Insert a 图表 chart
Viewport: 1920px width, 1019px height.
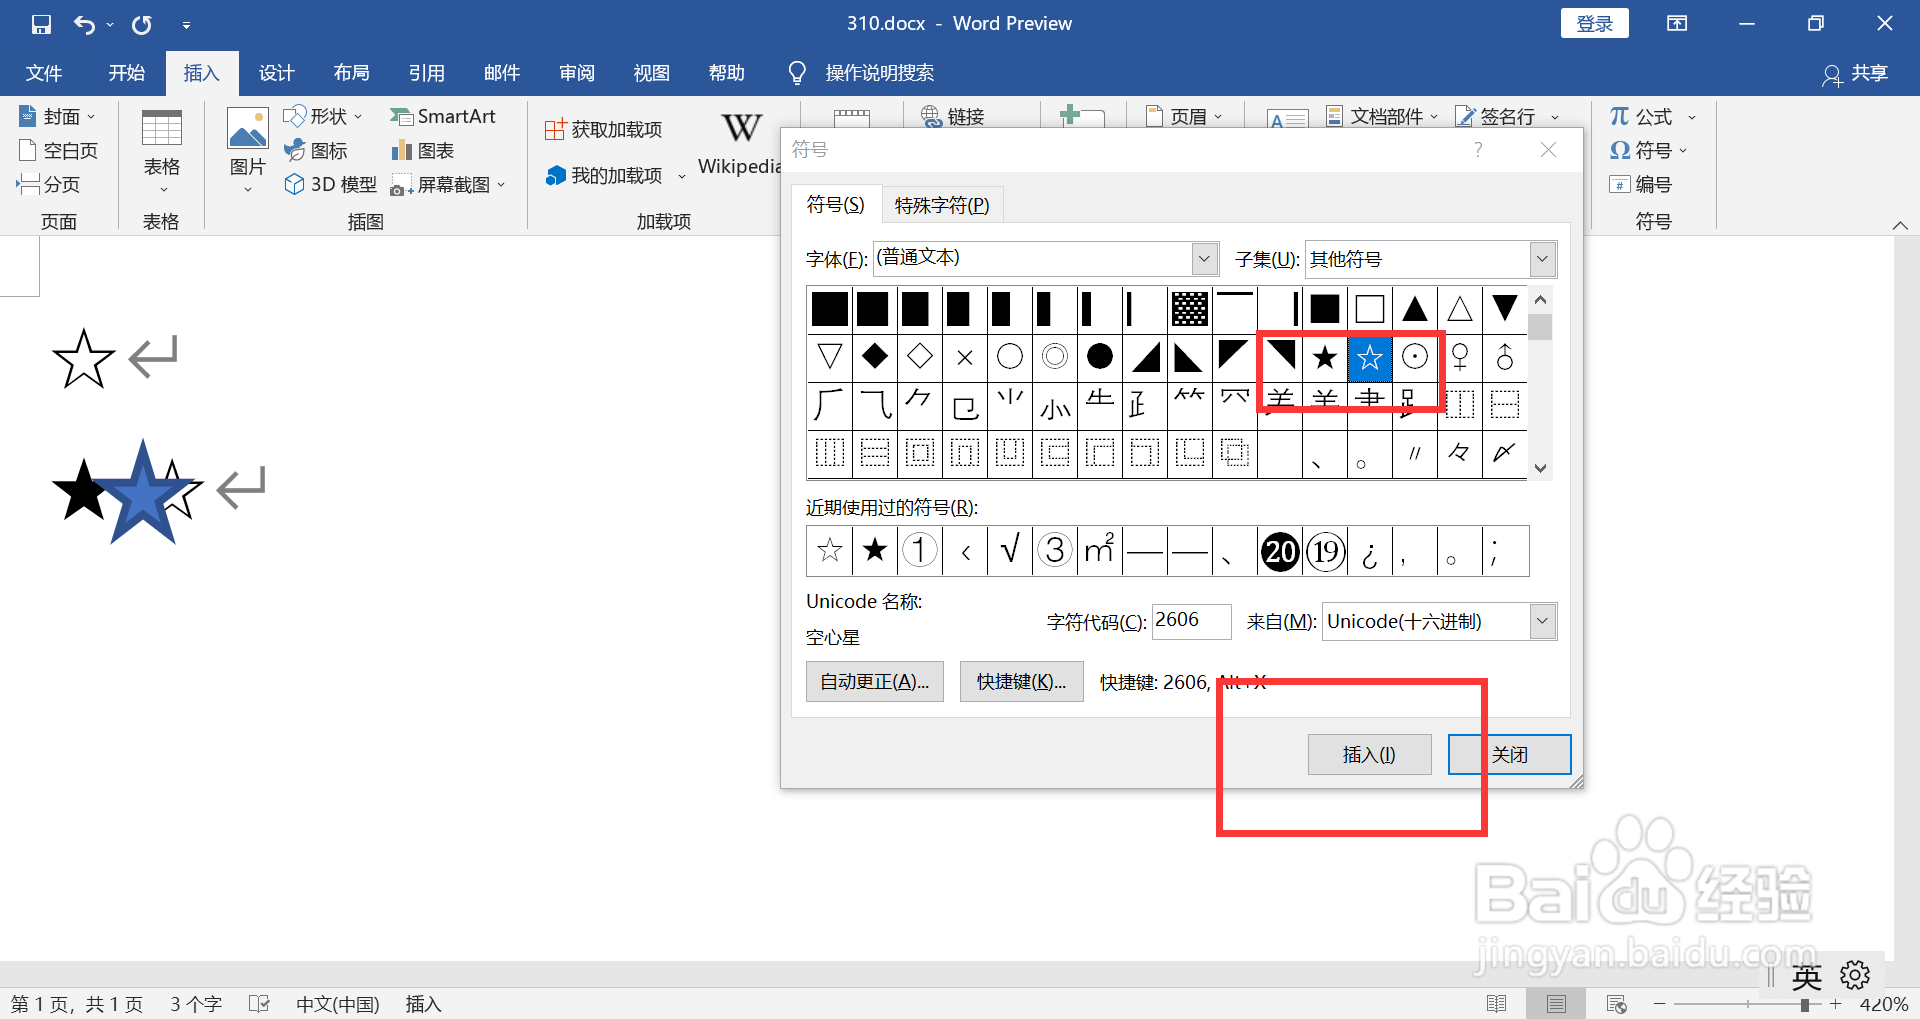point(423,151)
